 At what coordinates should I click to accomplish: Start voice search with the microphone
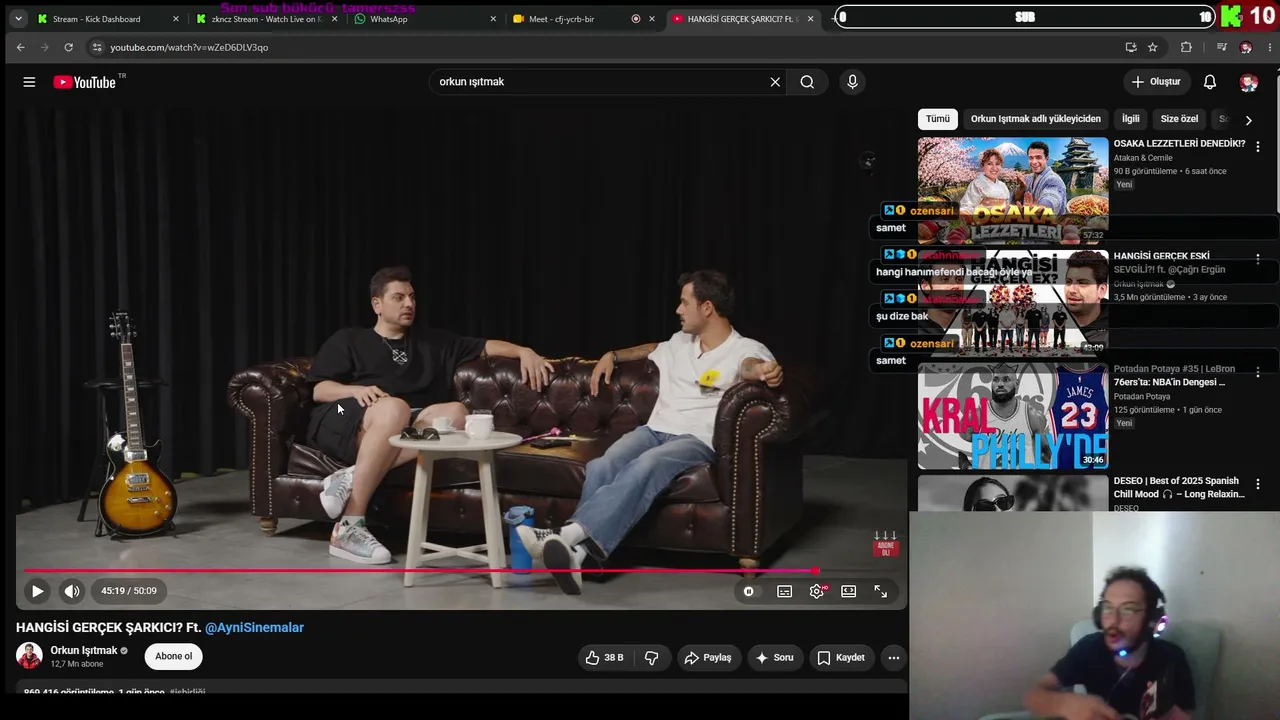[x=852, y=82]
